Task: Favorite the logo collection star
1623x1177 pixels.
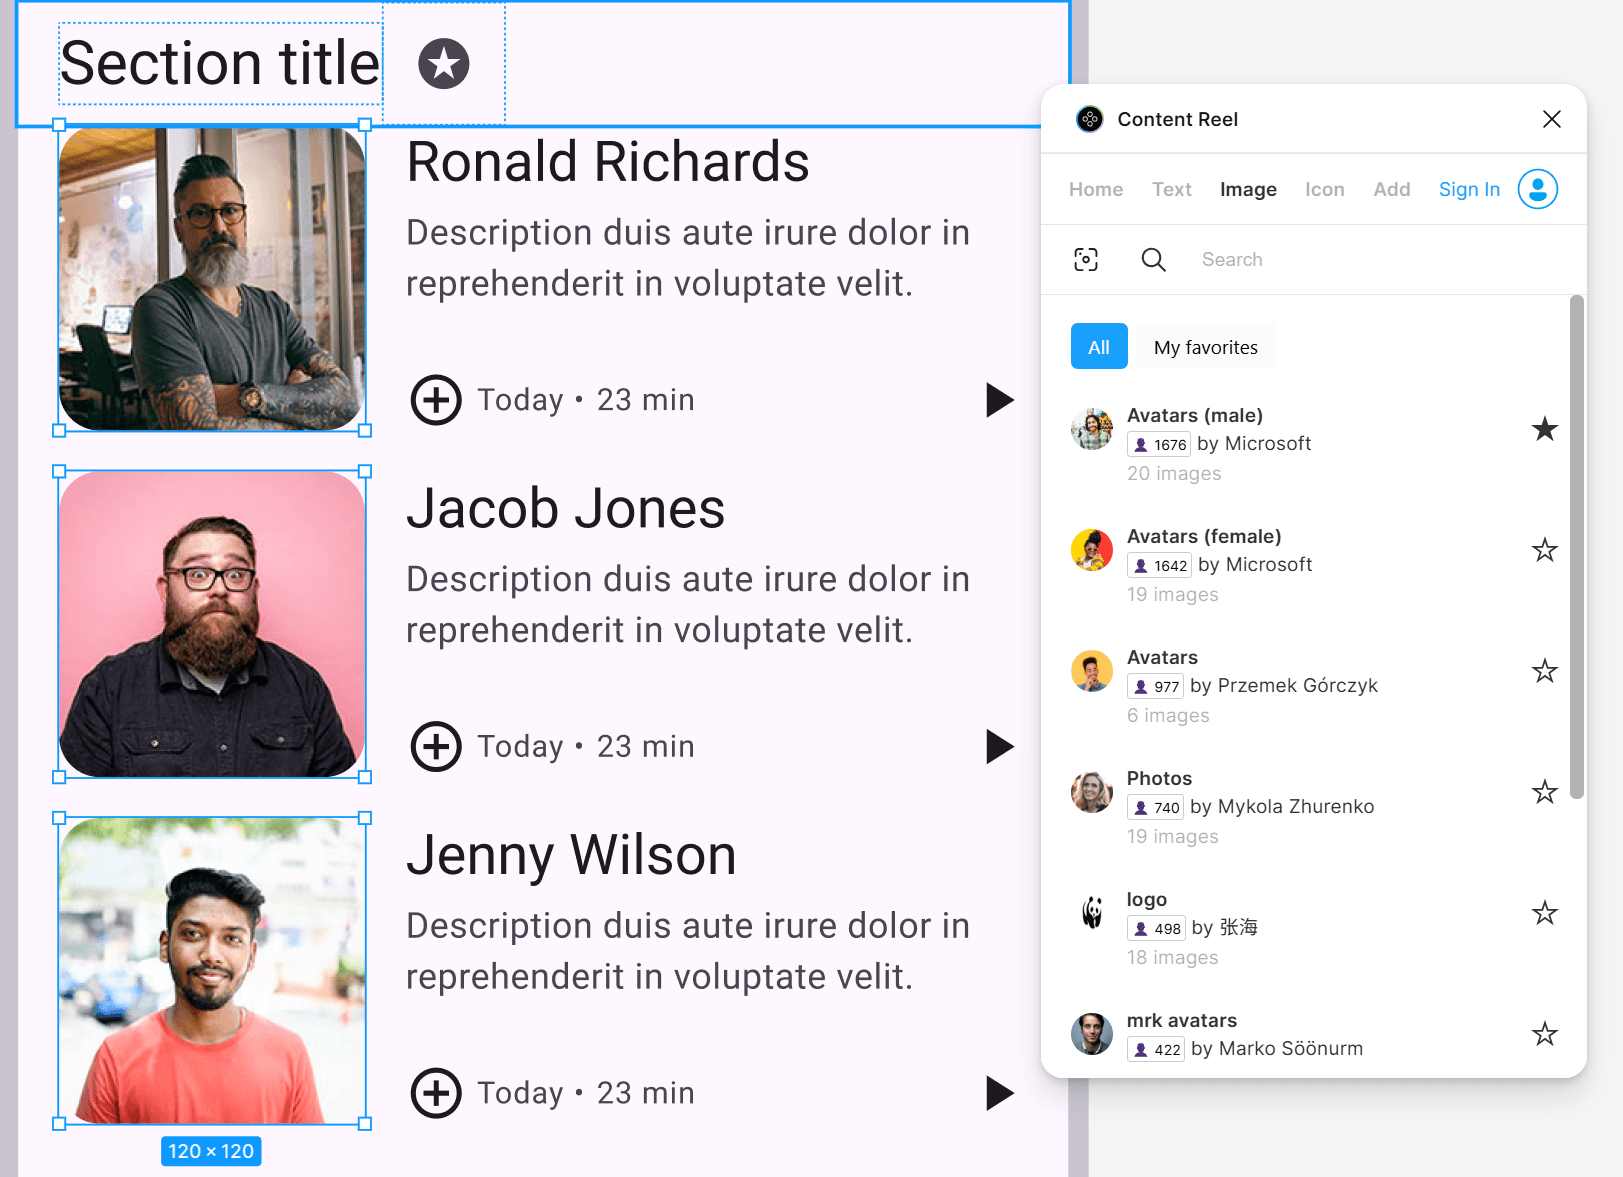Action: coord(1545,913)
